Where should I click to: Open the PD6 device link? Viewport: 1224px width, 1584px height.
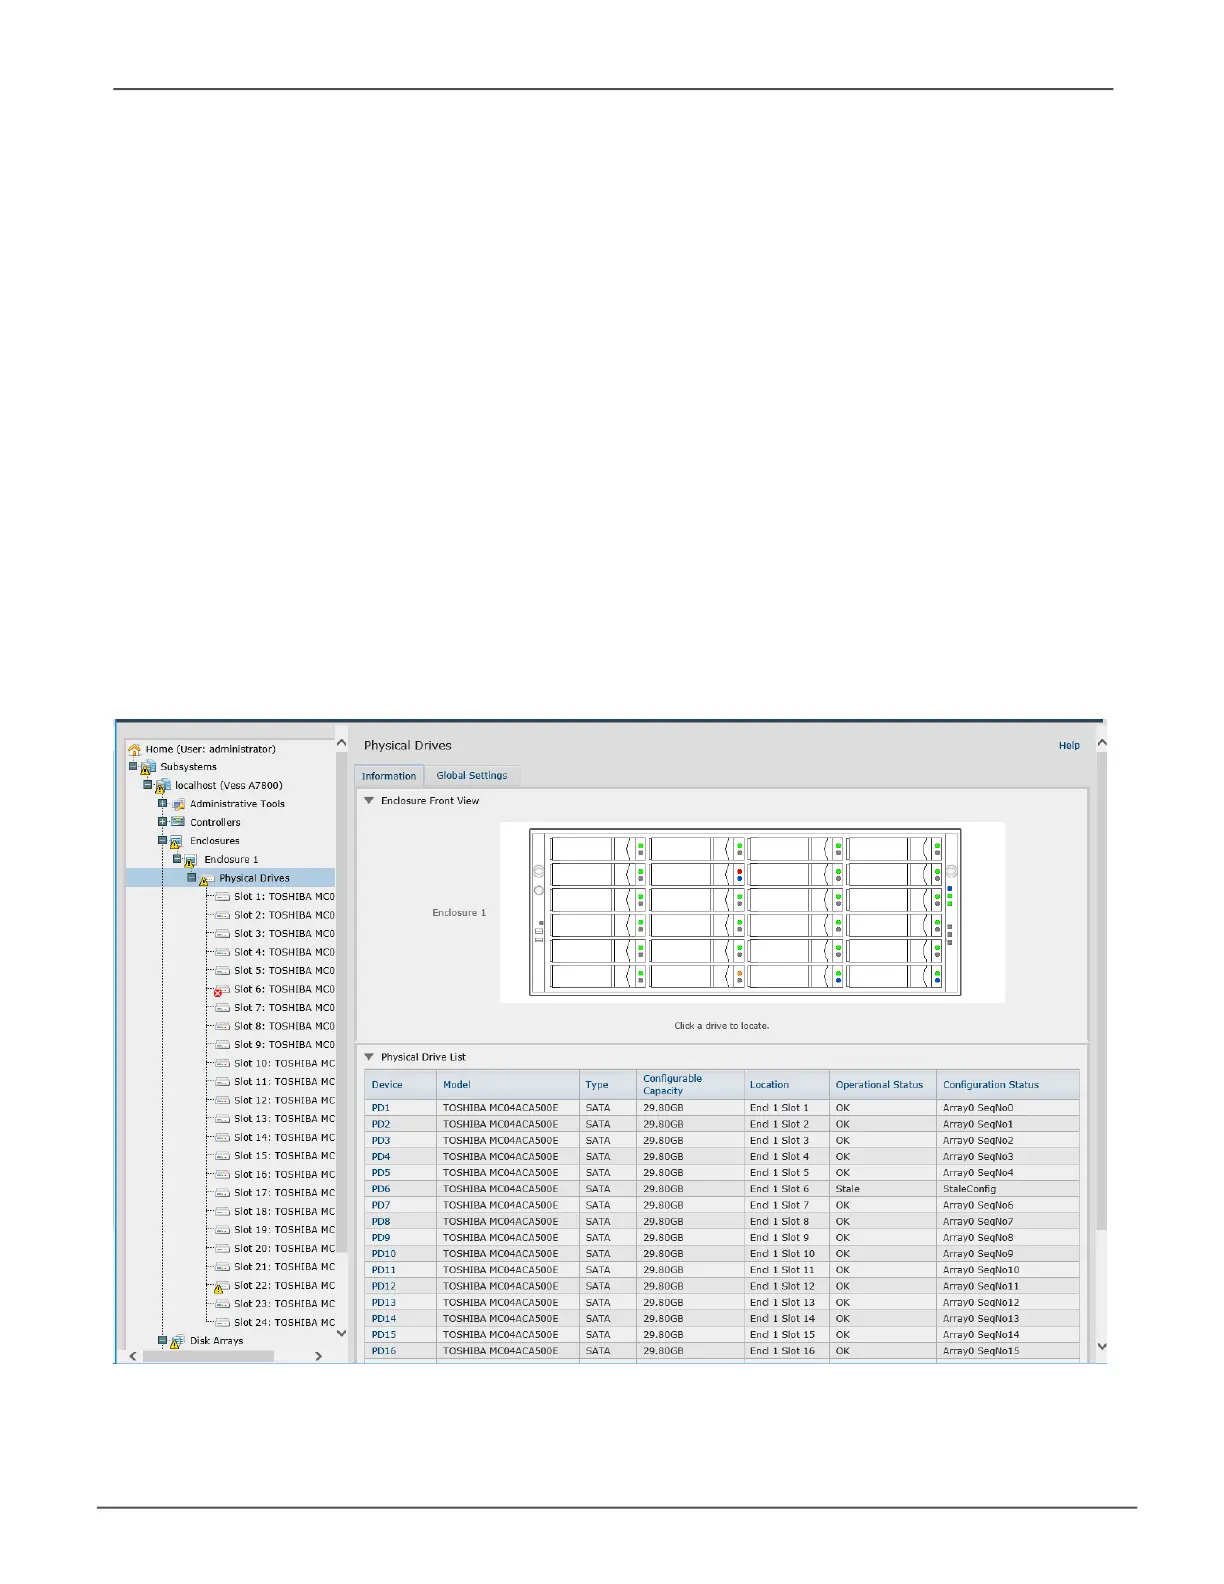381,1189
